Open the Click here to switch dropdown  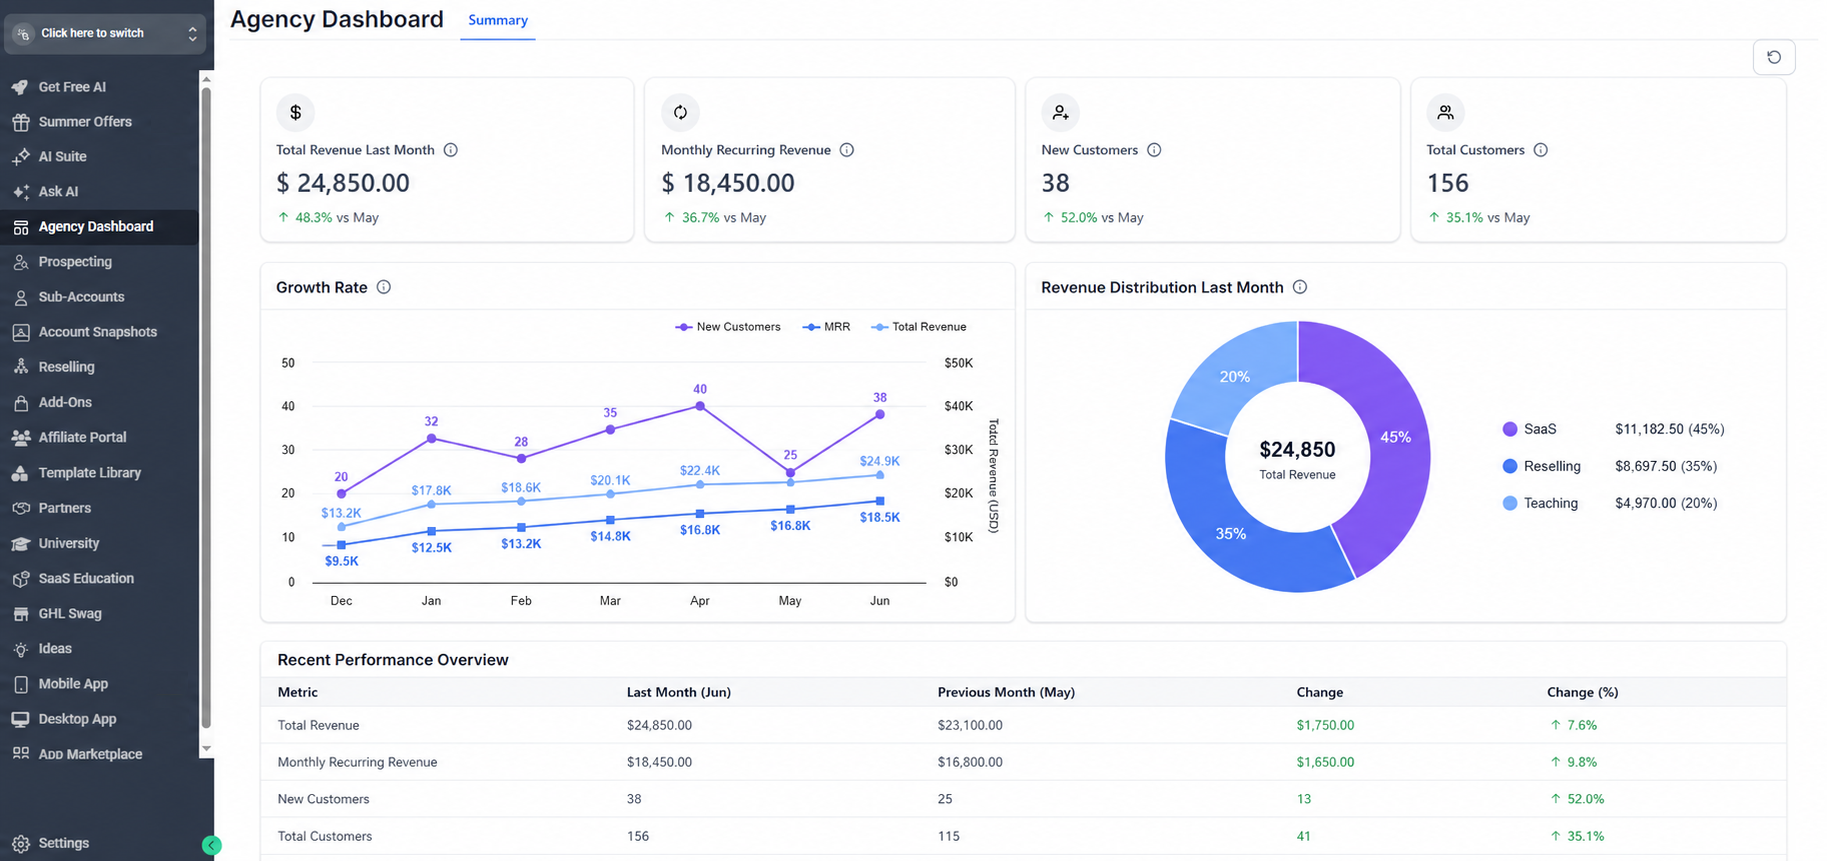[x=105, y=33]
